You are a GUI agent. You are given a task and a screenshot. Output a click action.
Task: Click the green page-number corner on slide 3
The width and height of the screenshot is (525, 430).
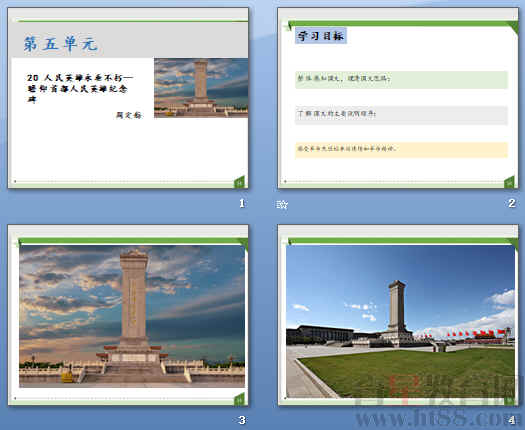[239, 399]
